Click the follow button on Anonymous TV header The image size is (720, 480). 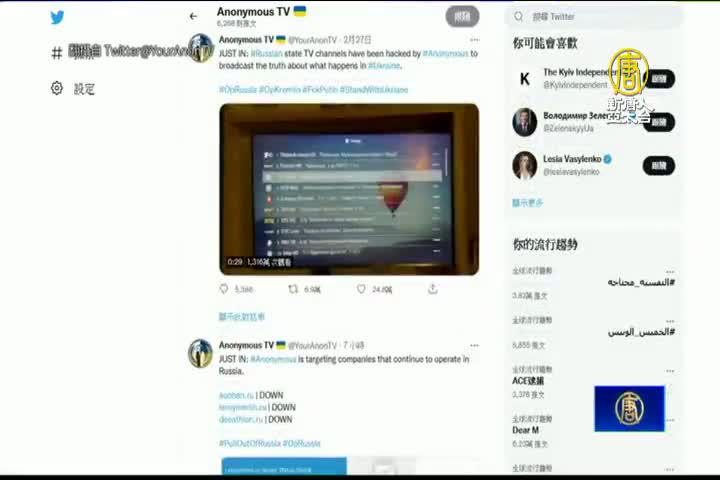[x=462, y=16]
